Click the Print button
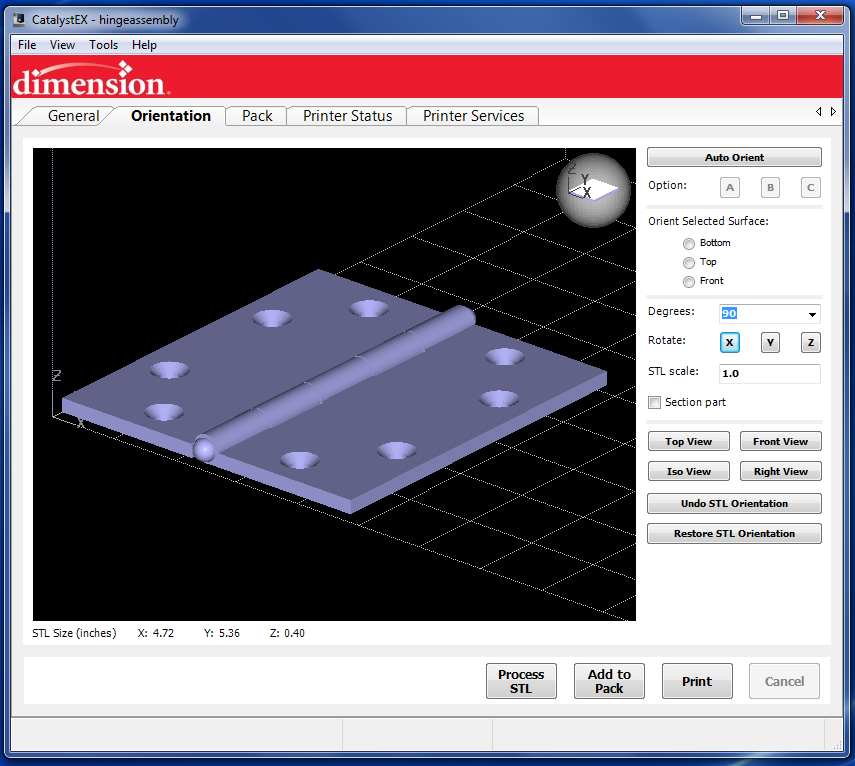 tap(697, 681)
